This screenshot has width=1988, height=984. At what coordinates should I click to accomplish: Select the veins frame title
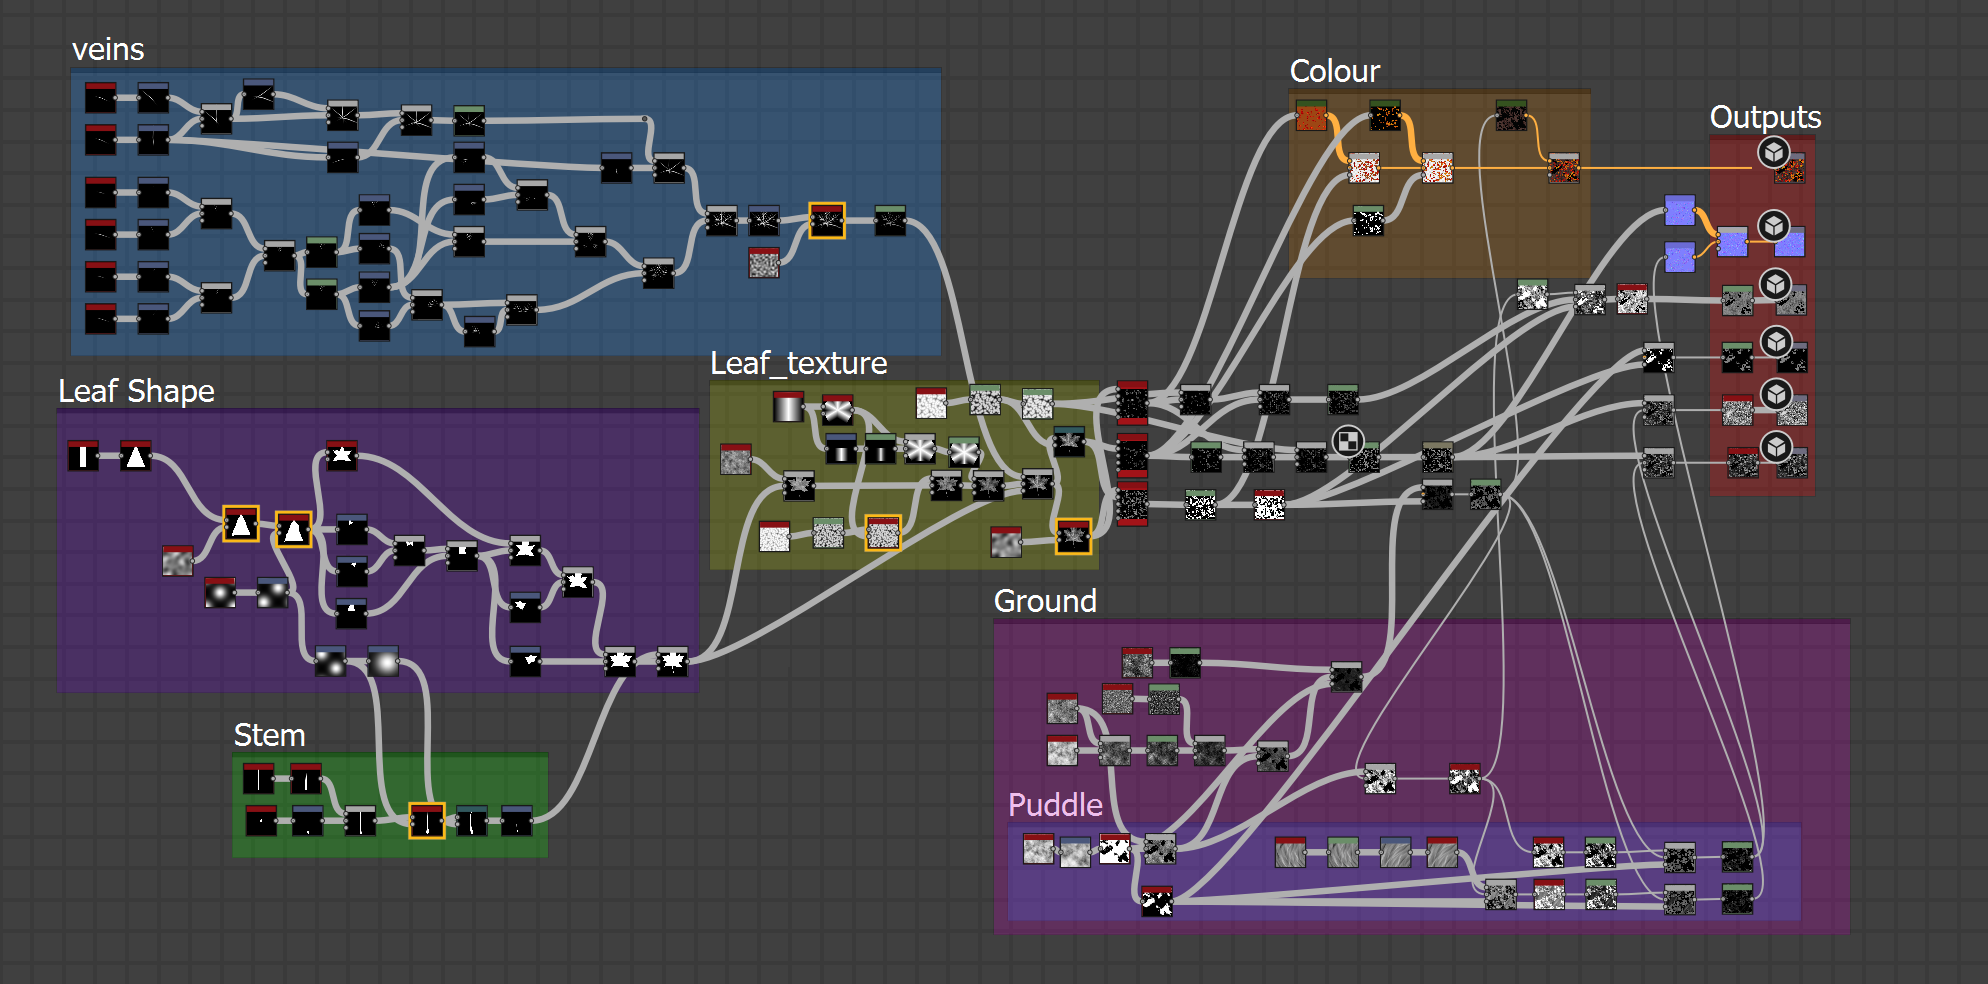[108, 50]
